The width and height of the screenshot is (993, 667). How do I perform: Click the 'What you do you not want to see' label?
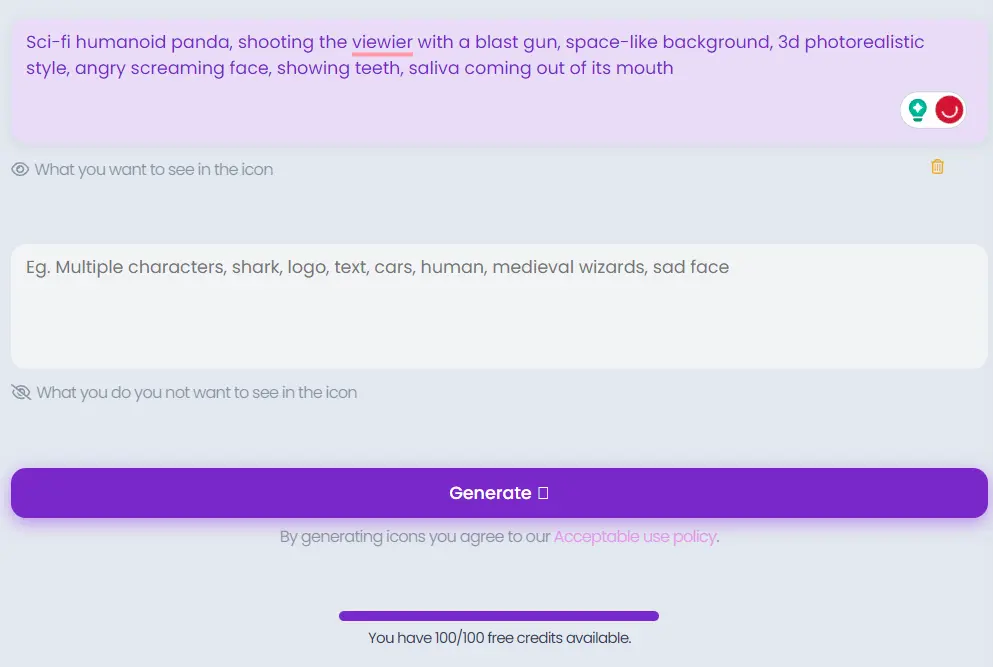point(197,393)
